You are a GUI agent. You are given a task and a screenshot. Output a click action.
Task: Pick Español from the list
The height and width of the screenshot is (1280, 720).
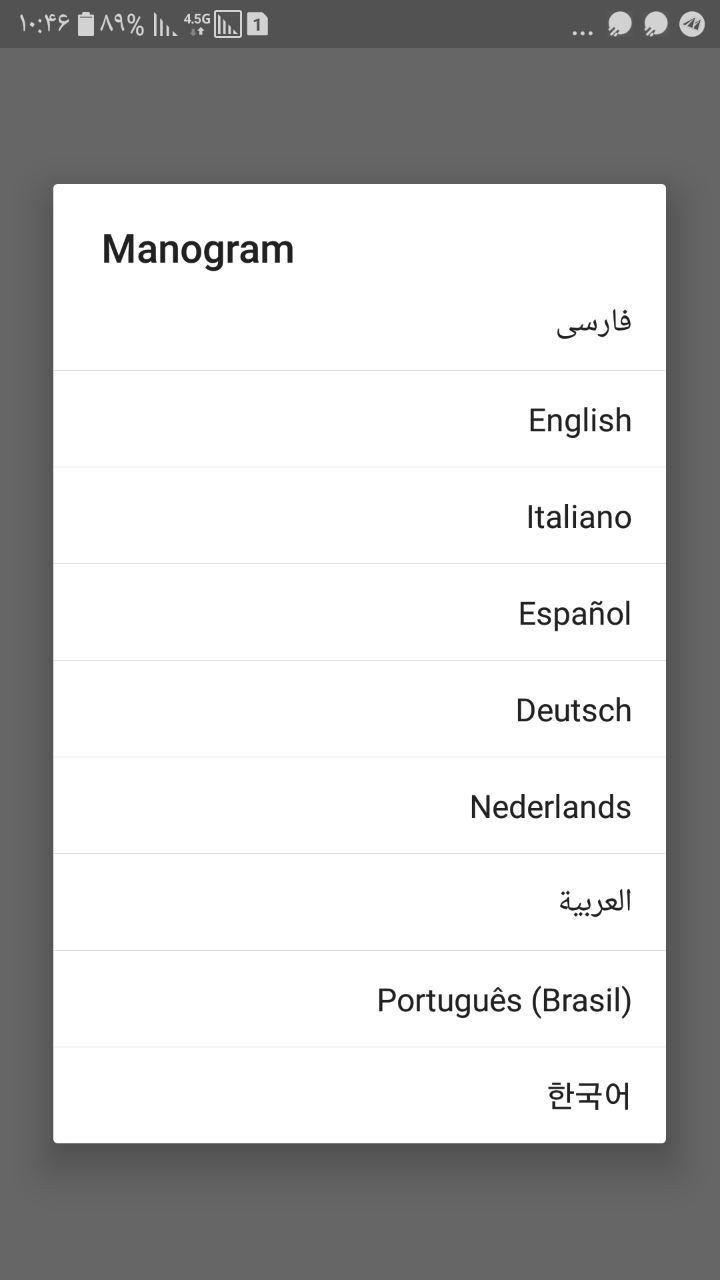click(574, 613)
